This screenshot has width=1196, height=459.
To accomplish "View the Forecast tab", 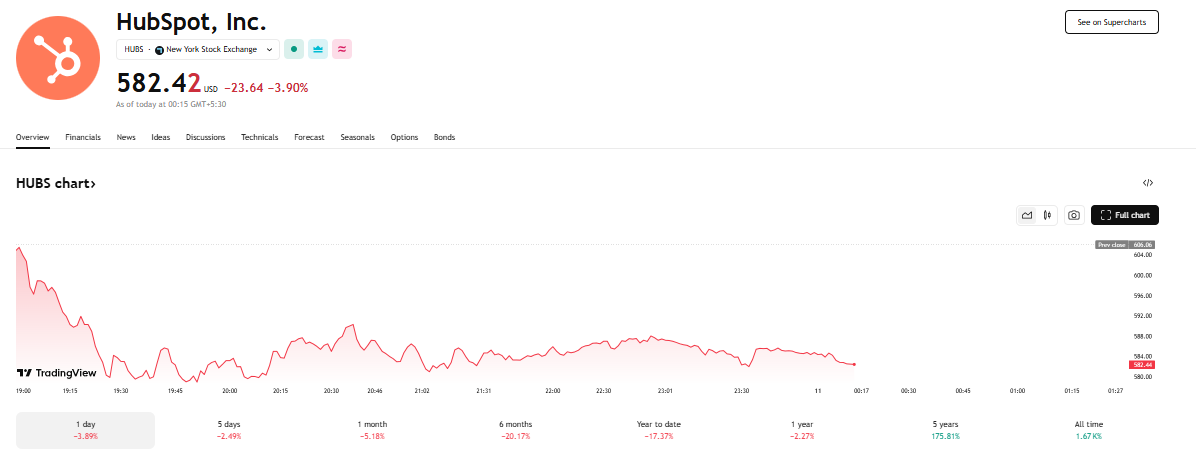I will pos(310,137).
